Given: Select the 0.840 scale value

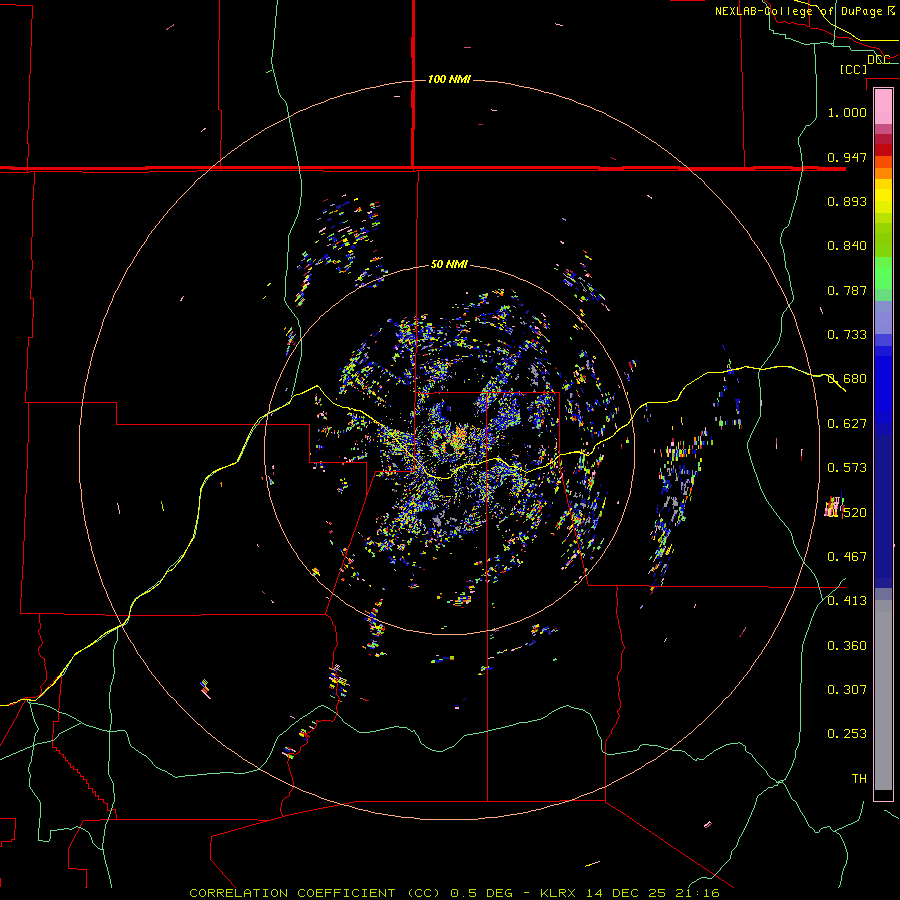Looking at the screenshot, I should click(x=847, y=246).
